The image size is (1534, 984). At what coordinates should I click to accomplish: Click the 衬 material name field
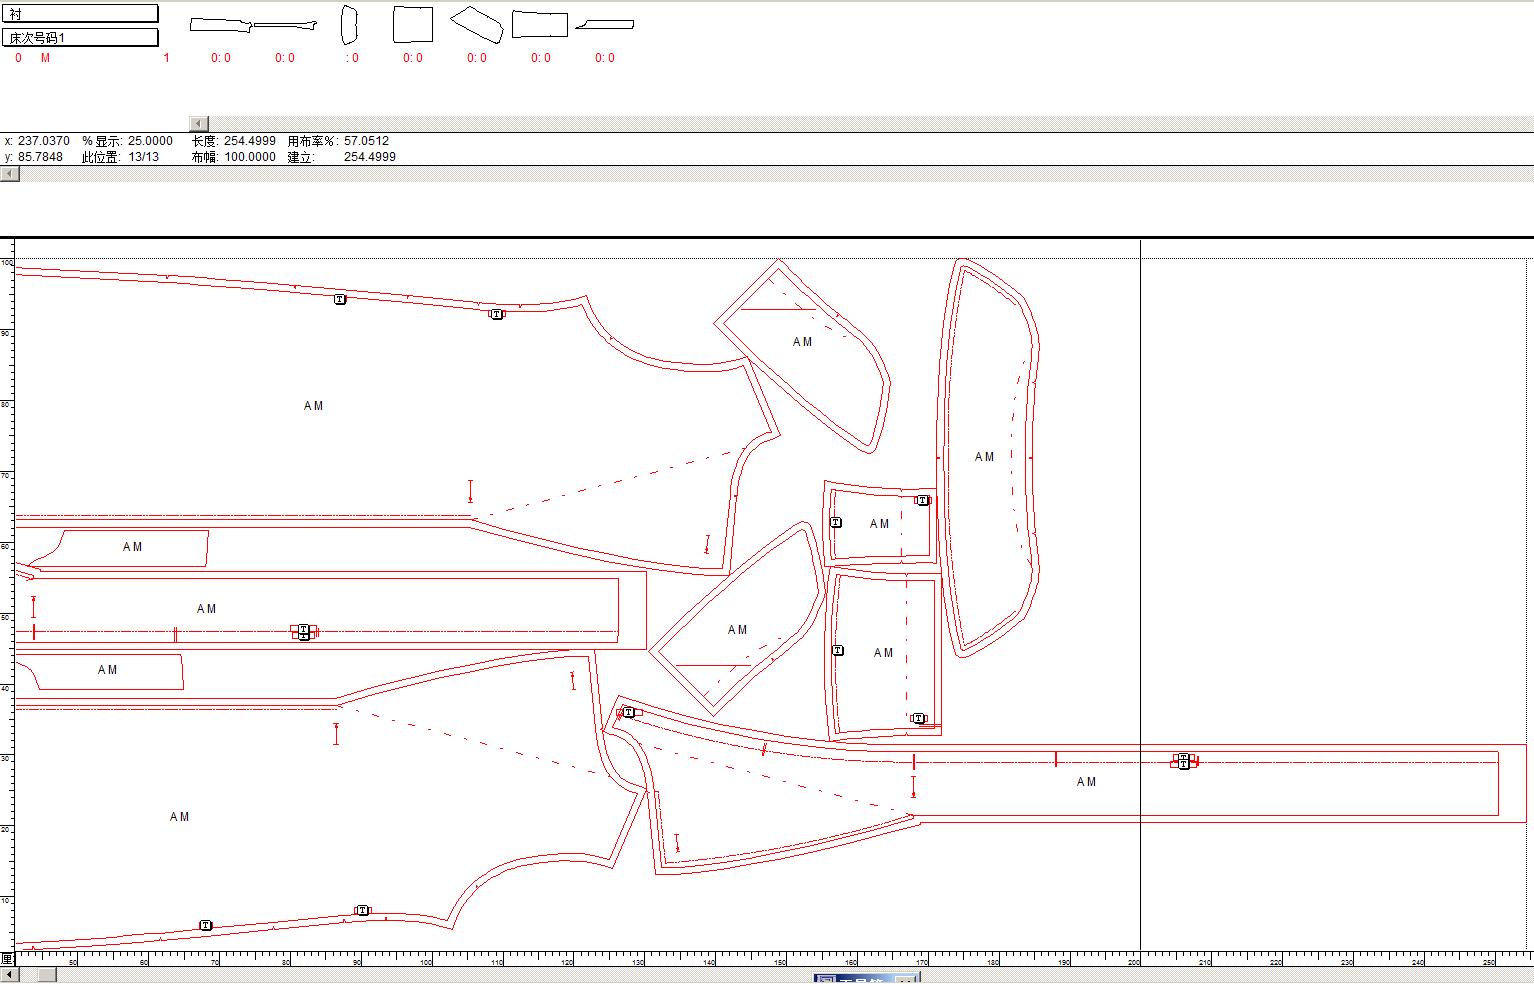[80, 14]
